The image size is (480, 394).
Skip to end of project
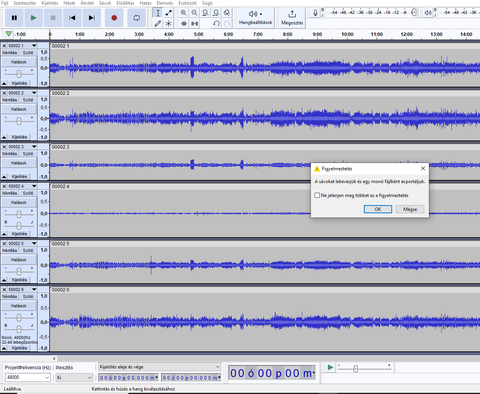91,18
